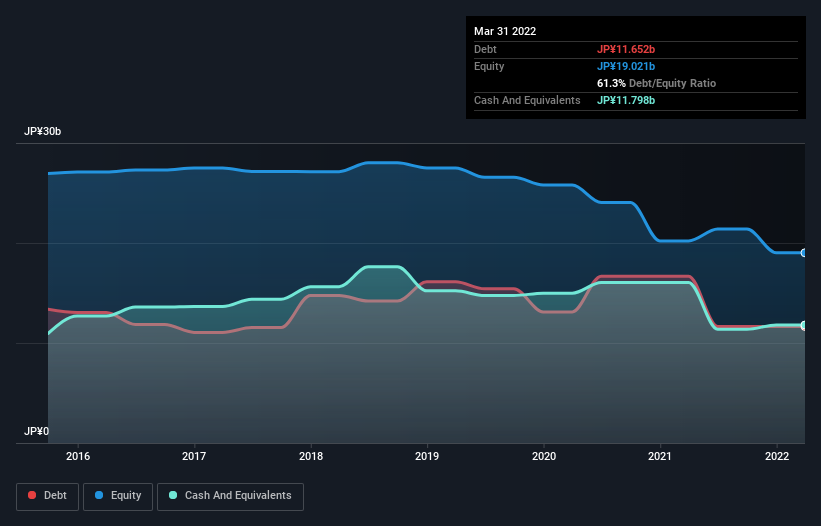Click the blue Equity legend dot
Image resolution: width=821 pixels, height=526 pixels.
[x=99, y=495]
